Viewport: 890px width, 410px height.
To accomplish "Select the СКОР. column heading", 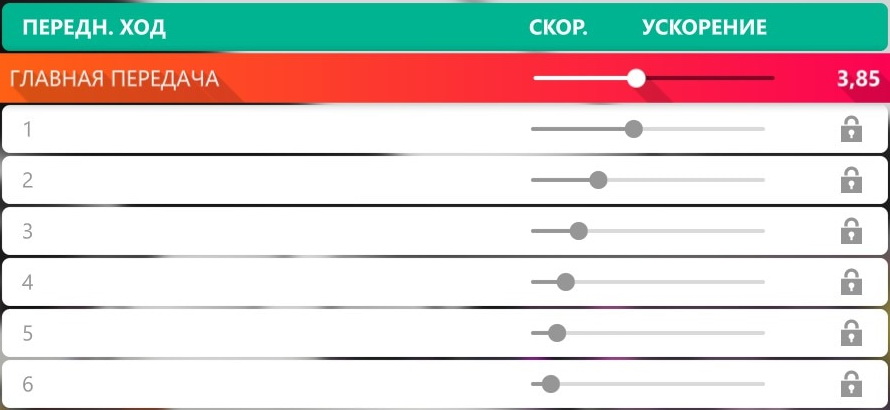I will tap(557, 26).
